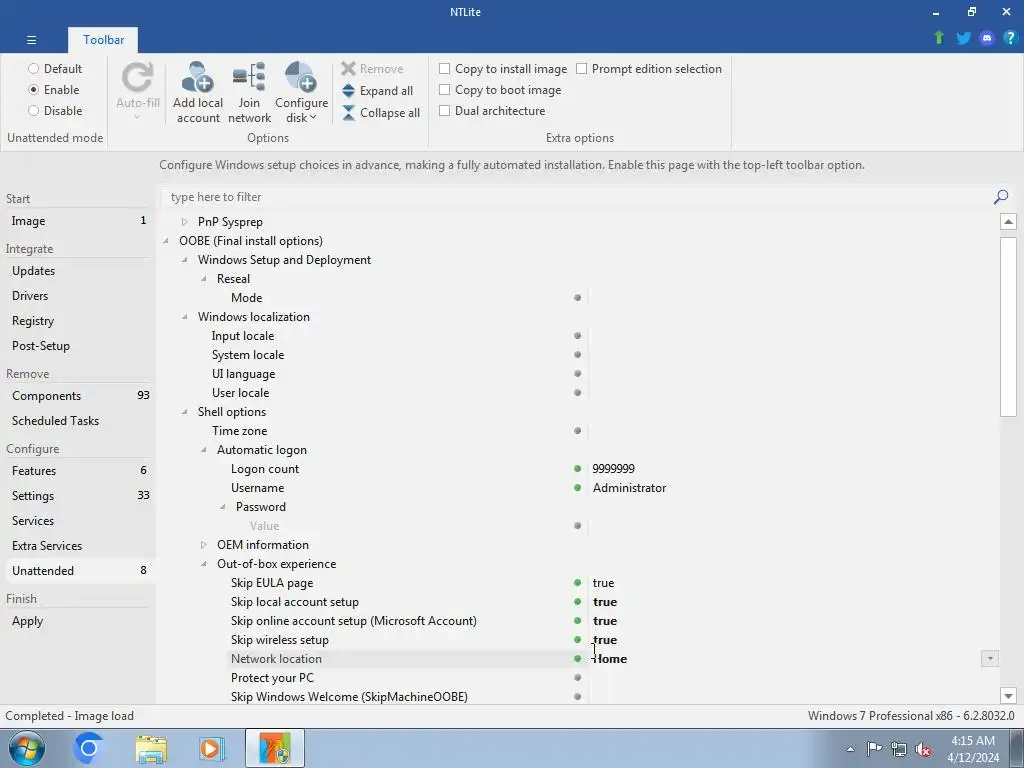Viewport: 1024px width, 768px height.
Task: Click the Logon count green dot
Action: pos(577,469)
